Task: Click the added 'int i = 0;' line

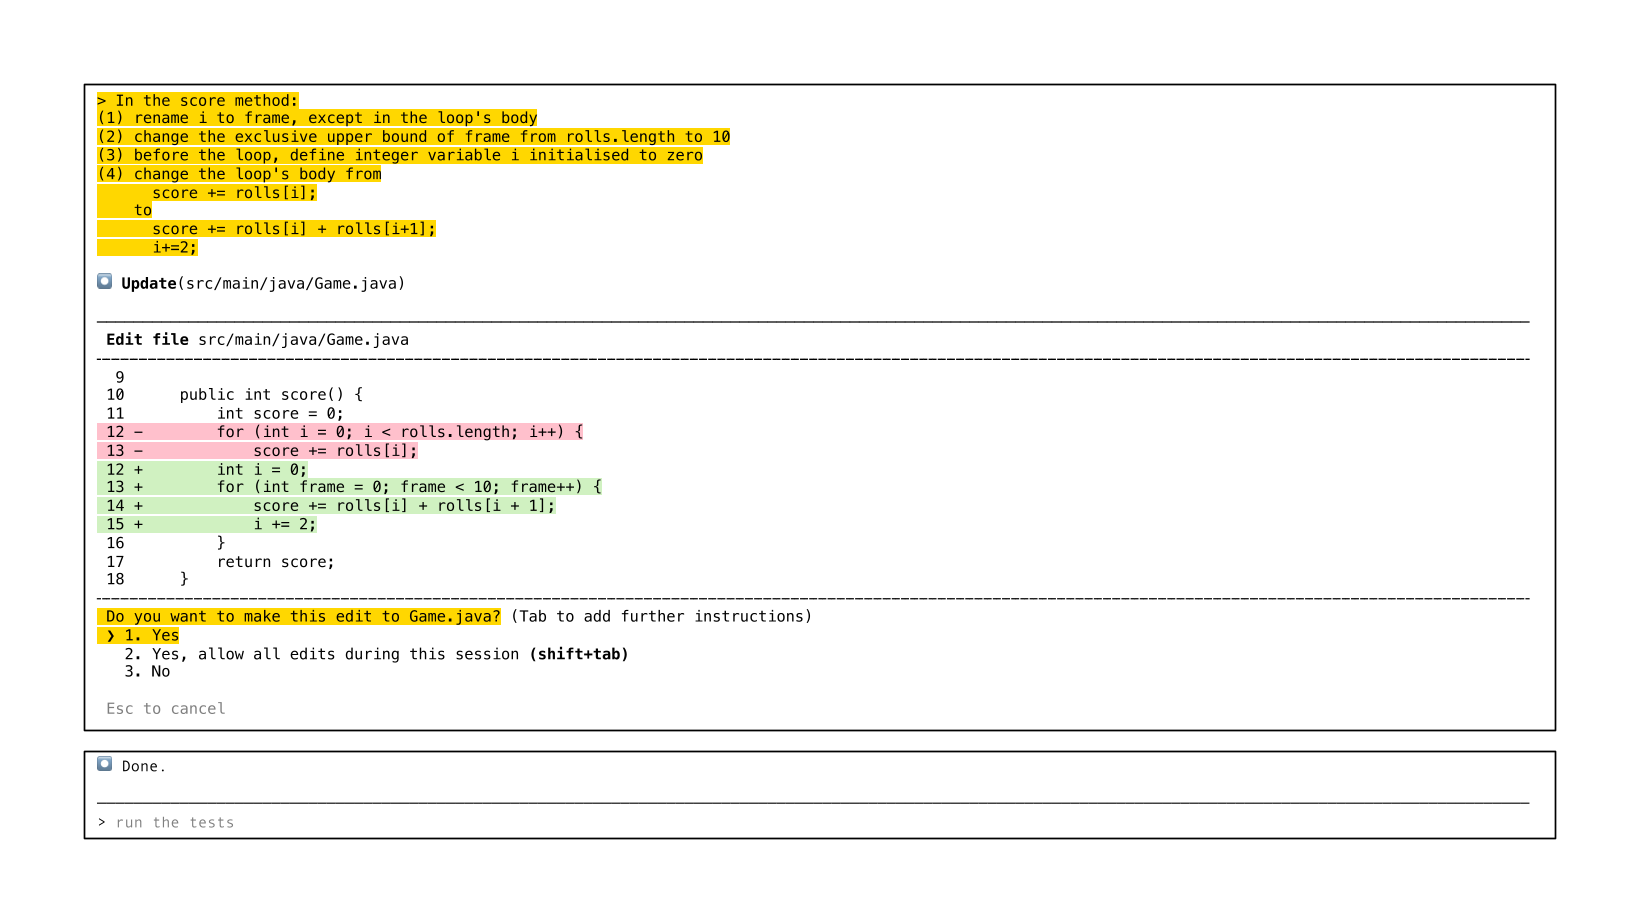Action: [x=262, y=469]
